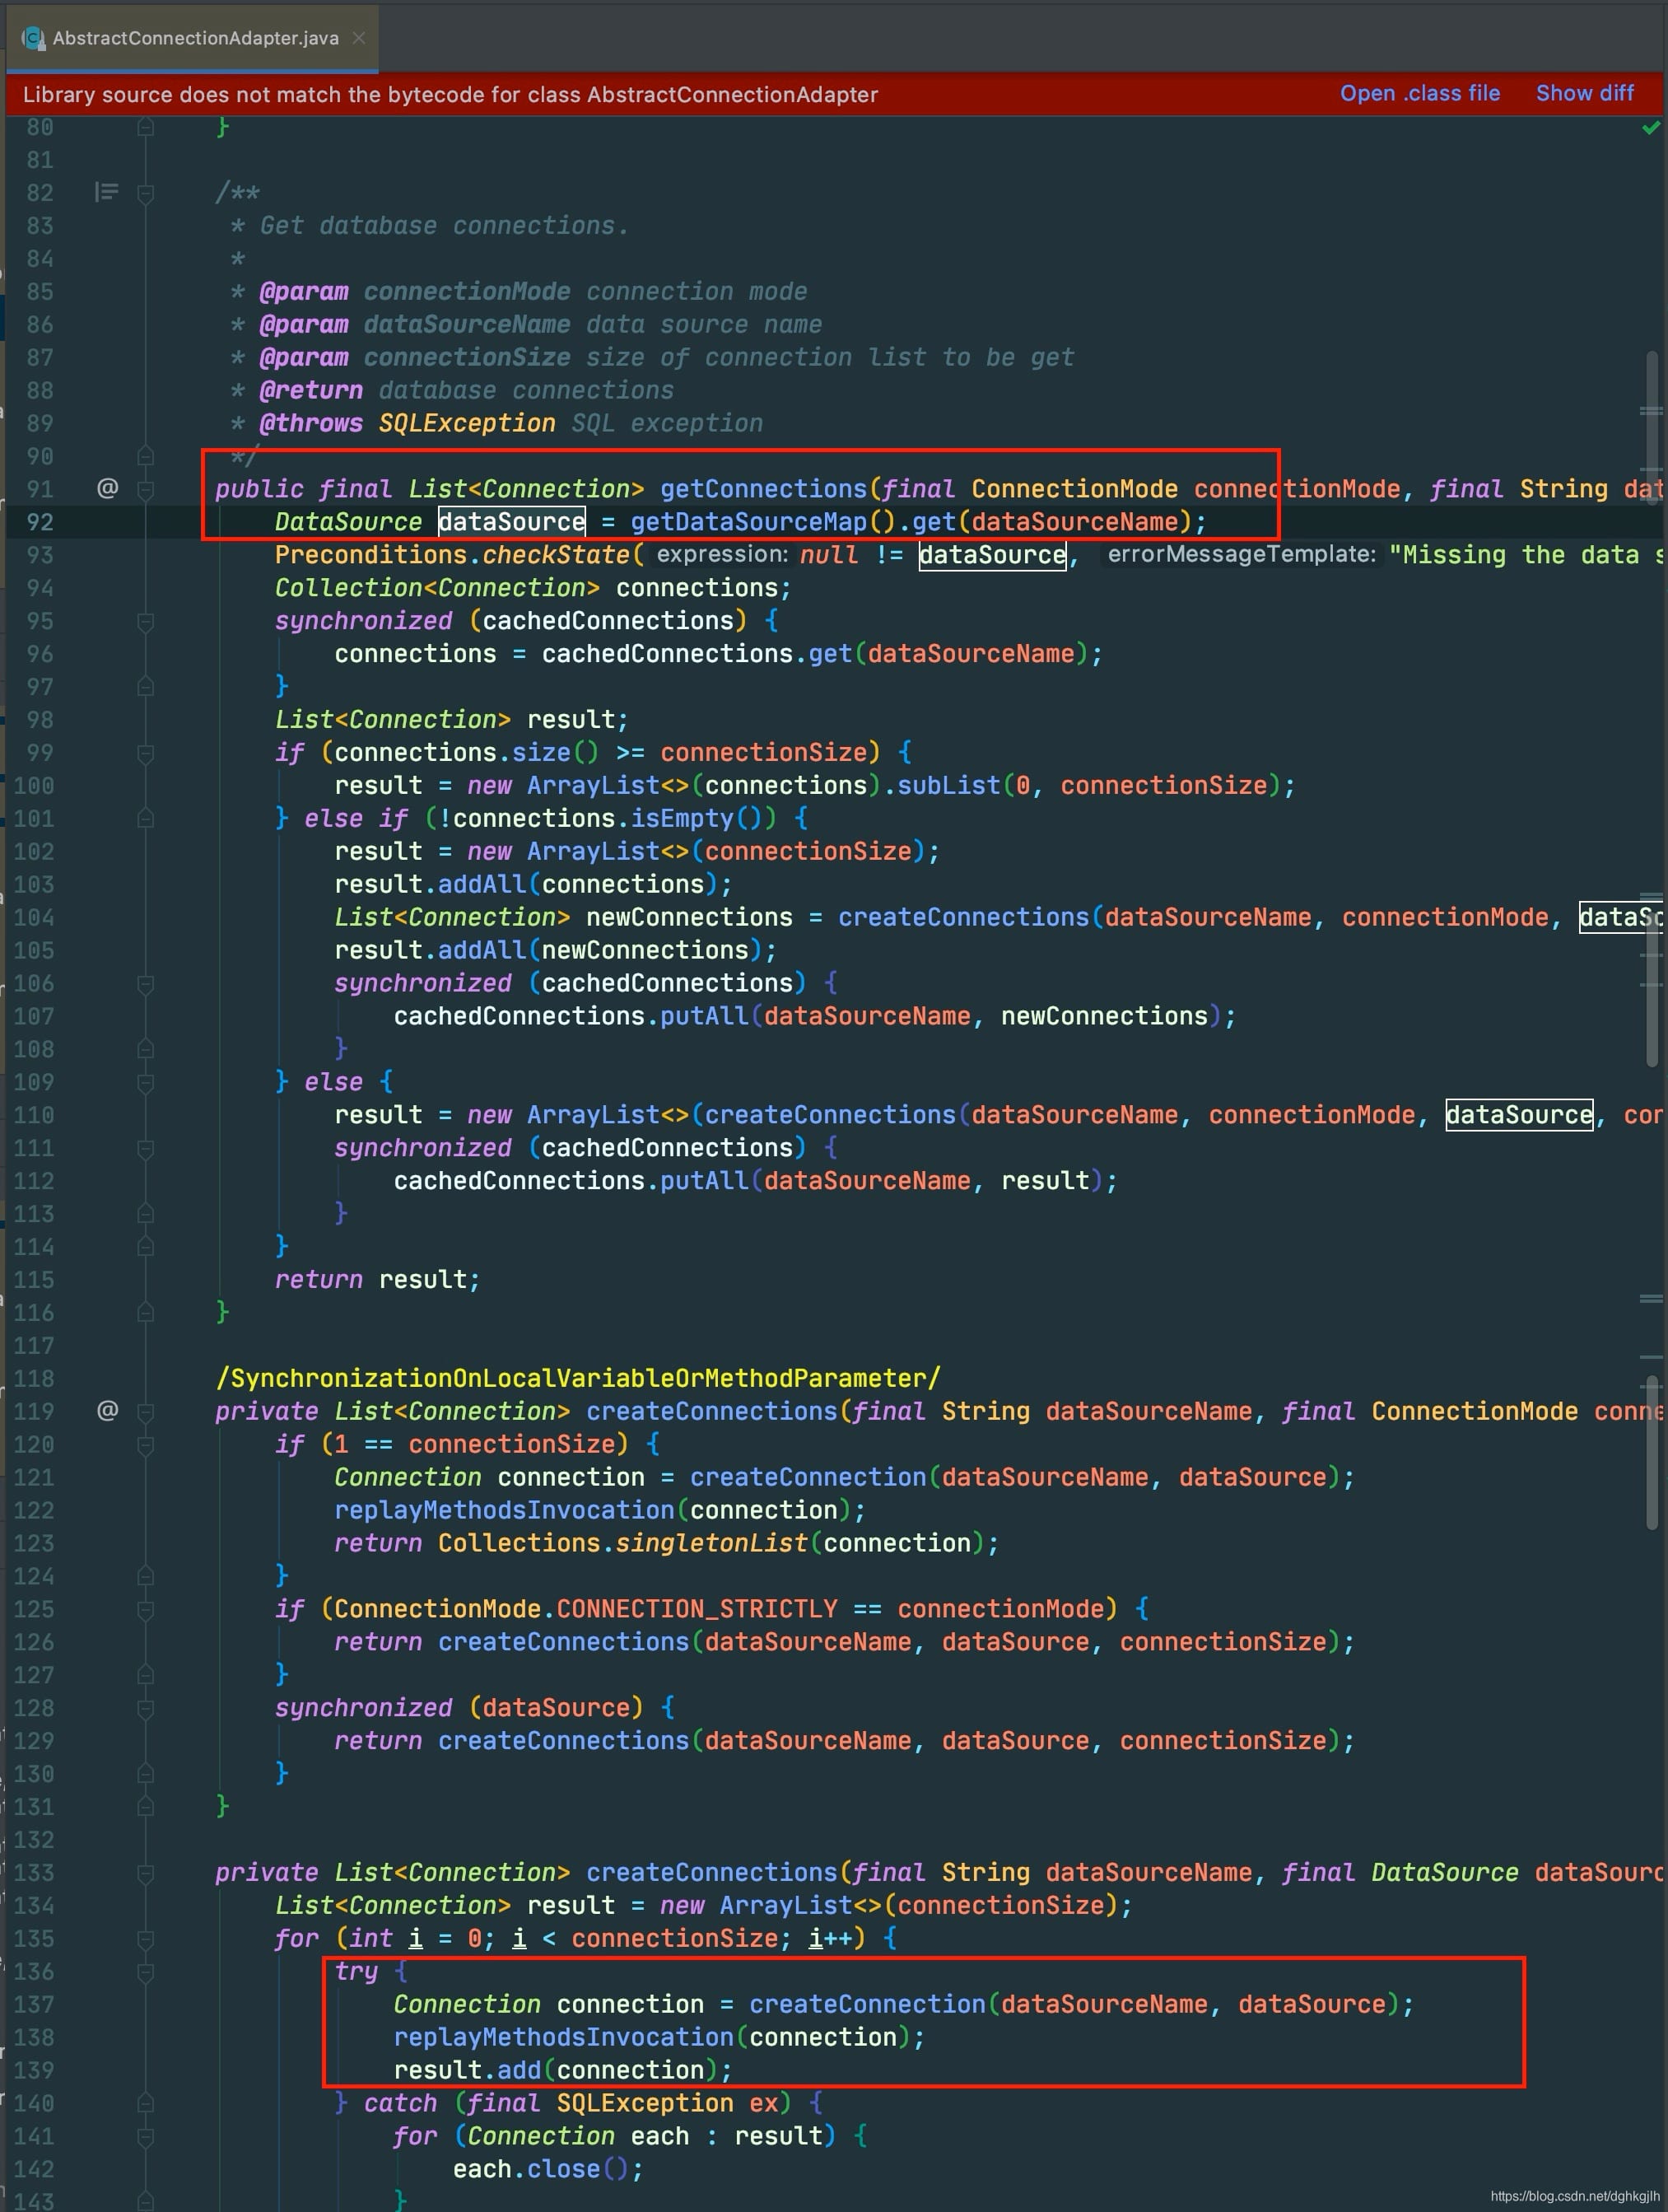Open .class file link in banner
Screen dimensions: 1668x2212
pyautogui.click(x=1419, y=93)
